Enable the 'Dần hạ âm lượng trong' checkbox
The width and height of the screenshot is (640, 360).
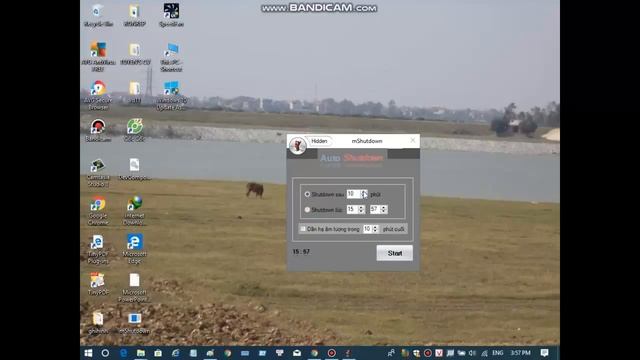point(302,229)
